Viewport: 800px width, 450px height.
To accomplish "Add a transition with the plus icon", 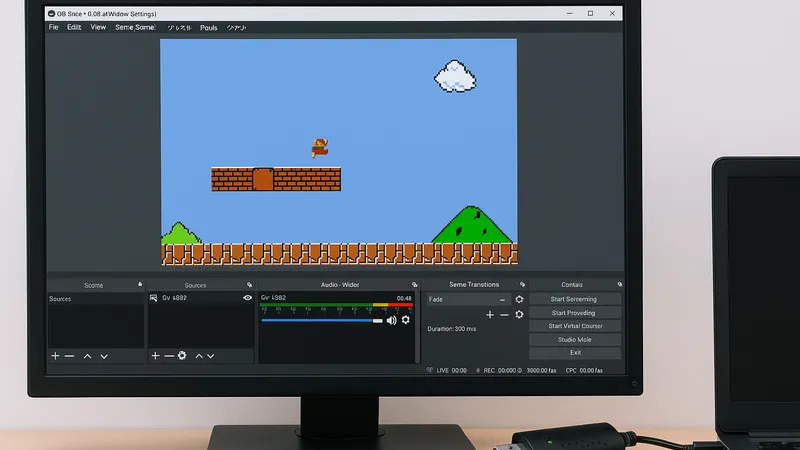I will [x=490, y=315].
